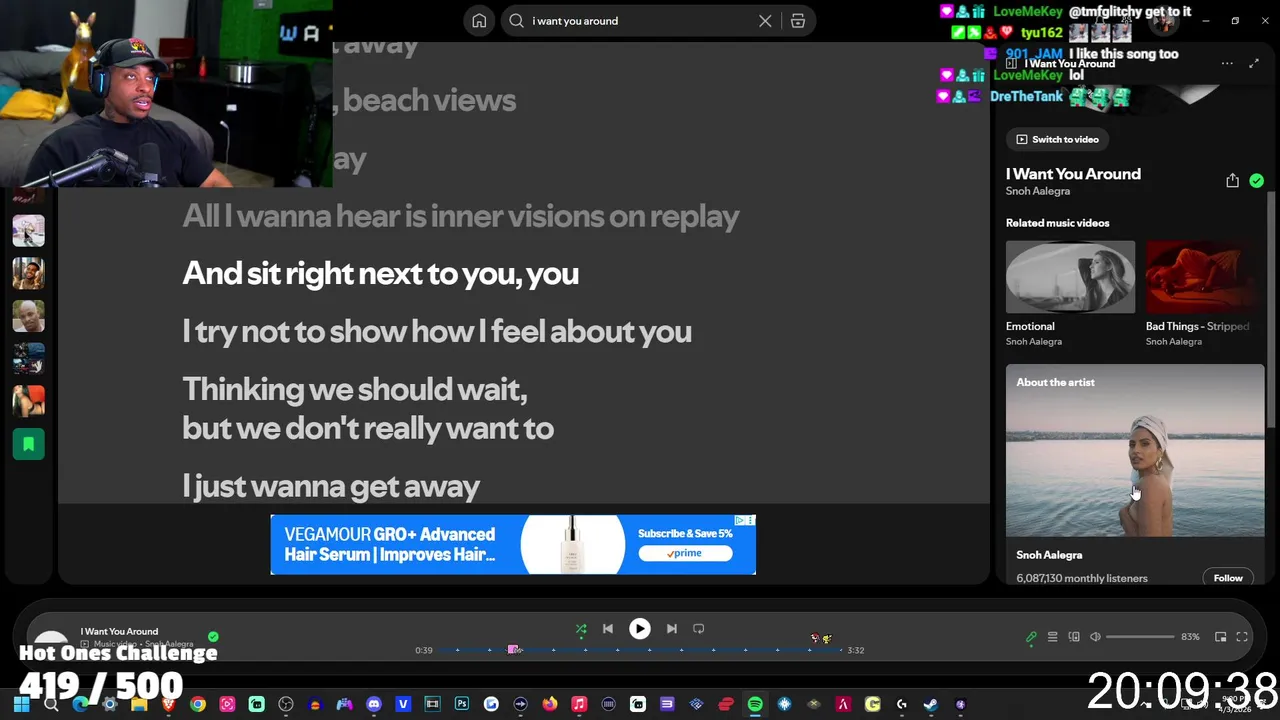Click the 6,087,130 monthly listeners text
Viewport: 1280px width, 720px height.
tap(1082, 578)
